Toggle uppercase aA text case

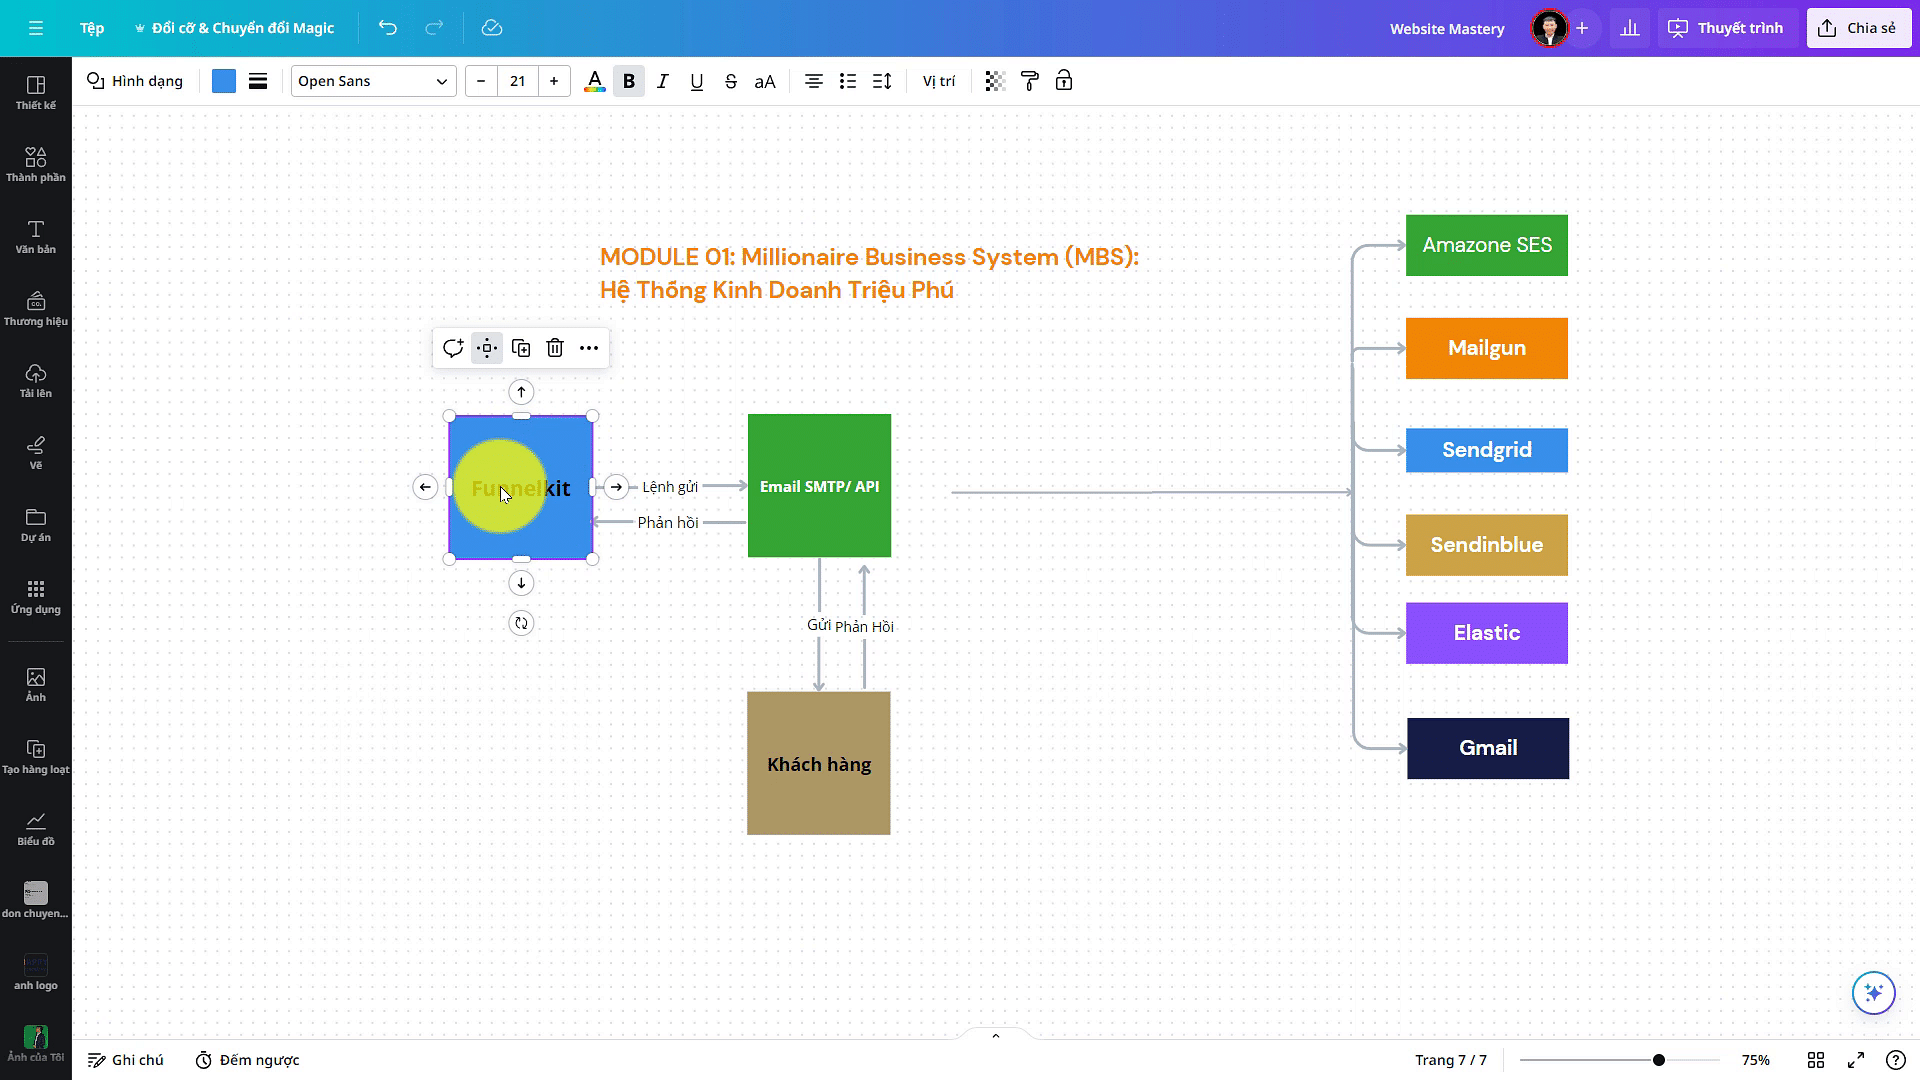[765, 81]
